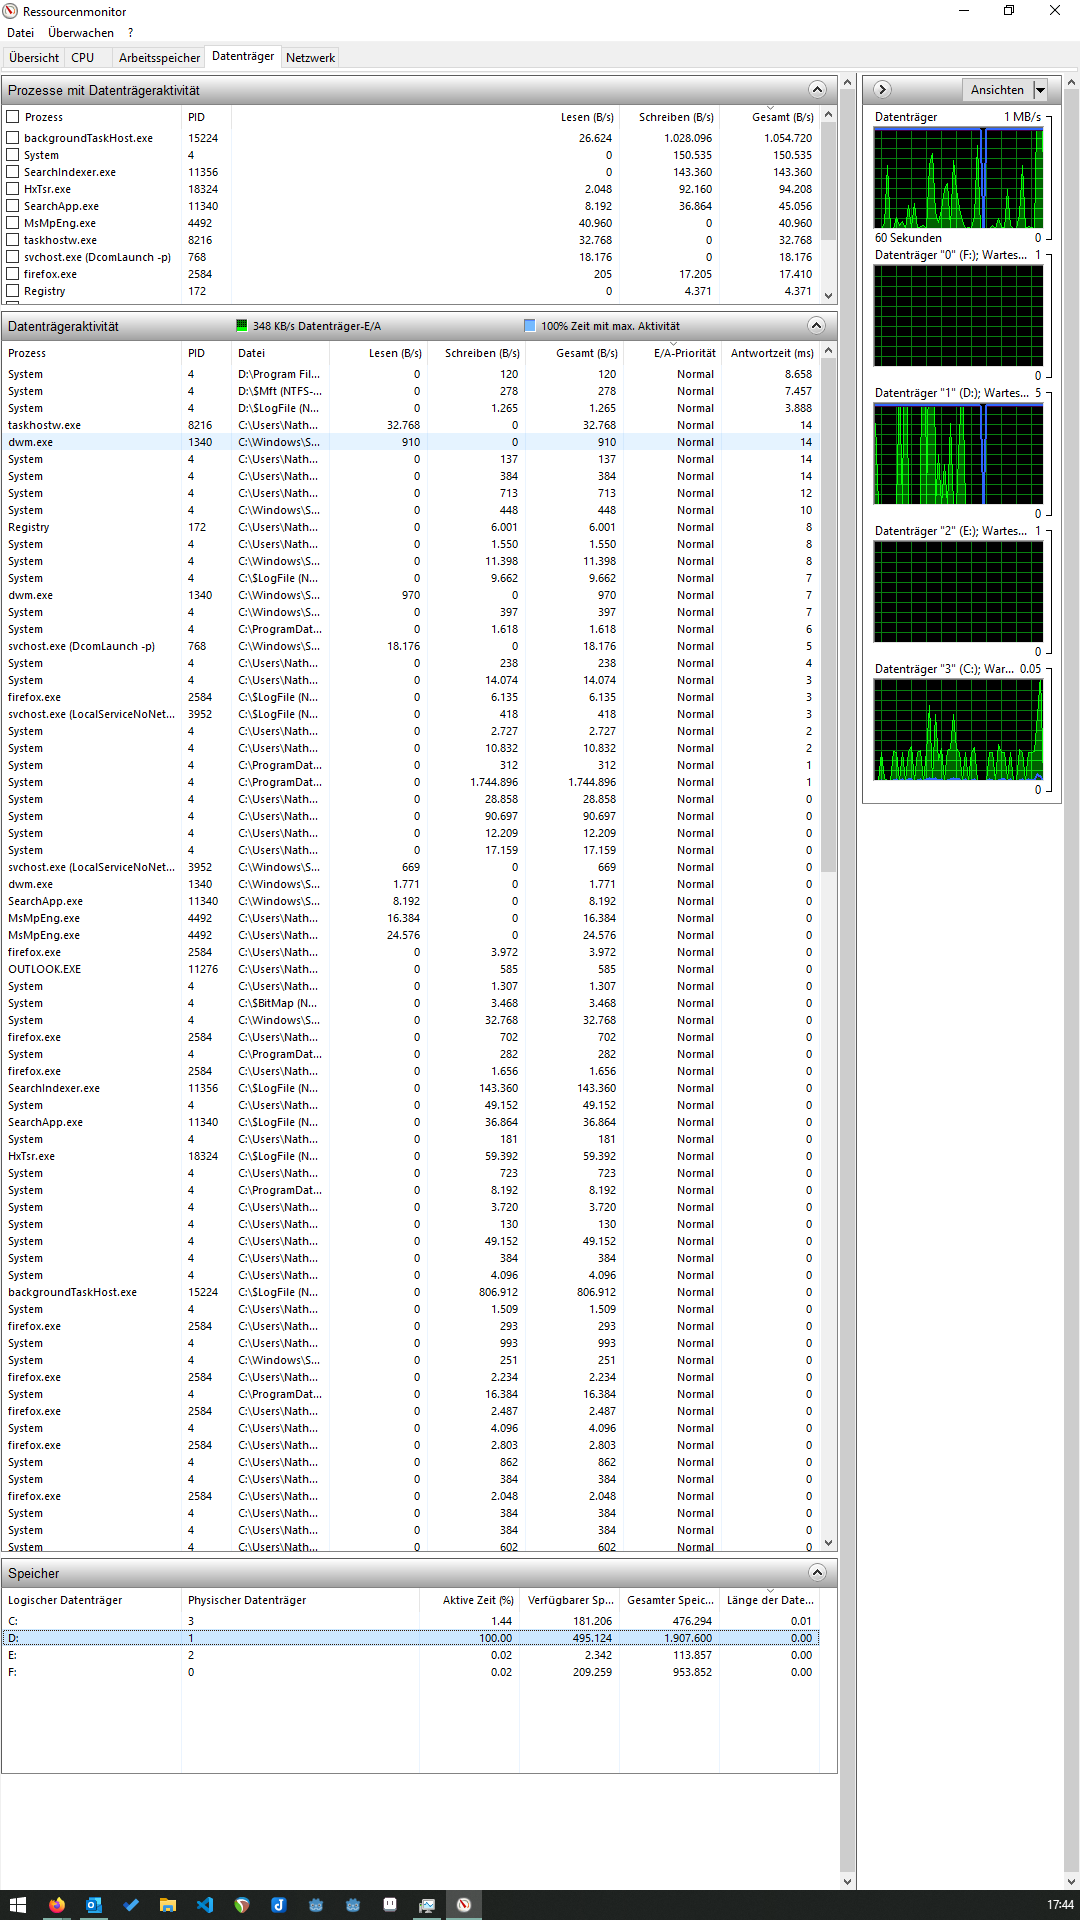The height and width of the screenshot is (1920, 1080).
Task: Open Microsoft To Do checkmark taskbar icon
Action: coord(130,1905)
